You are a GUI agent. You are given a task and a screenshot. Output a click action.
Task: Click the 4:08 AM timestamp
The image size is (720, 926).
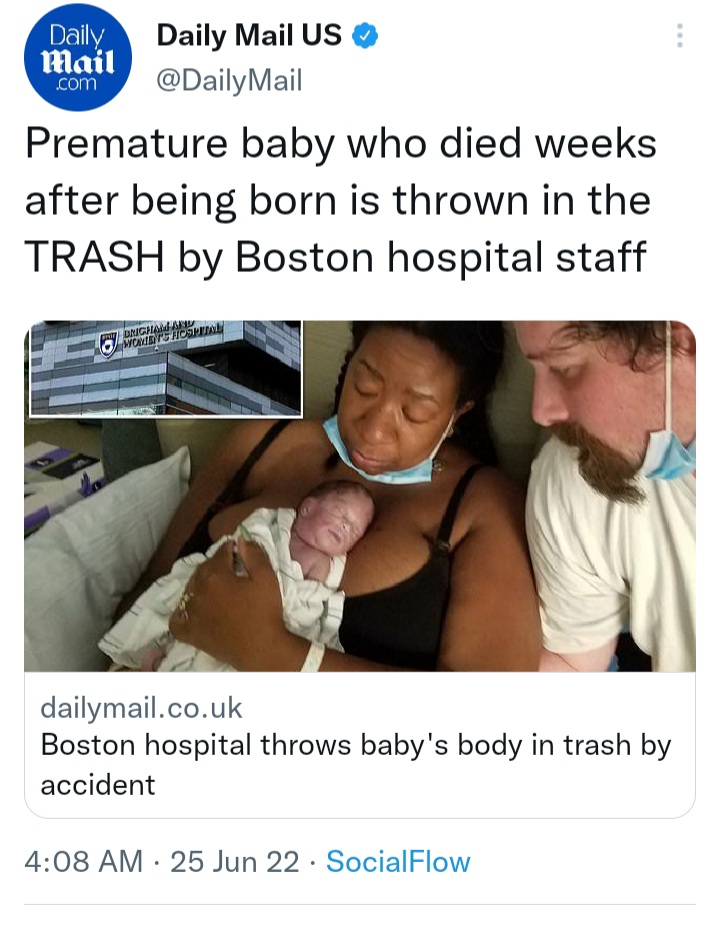84,861
